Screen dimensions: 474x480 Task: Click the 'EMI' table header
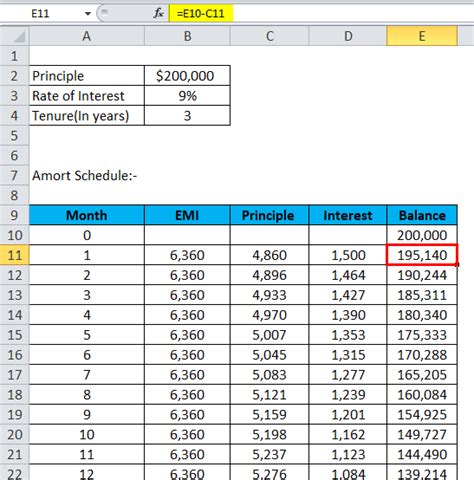(x=187, y=215)
